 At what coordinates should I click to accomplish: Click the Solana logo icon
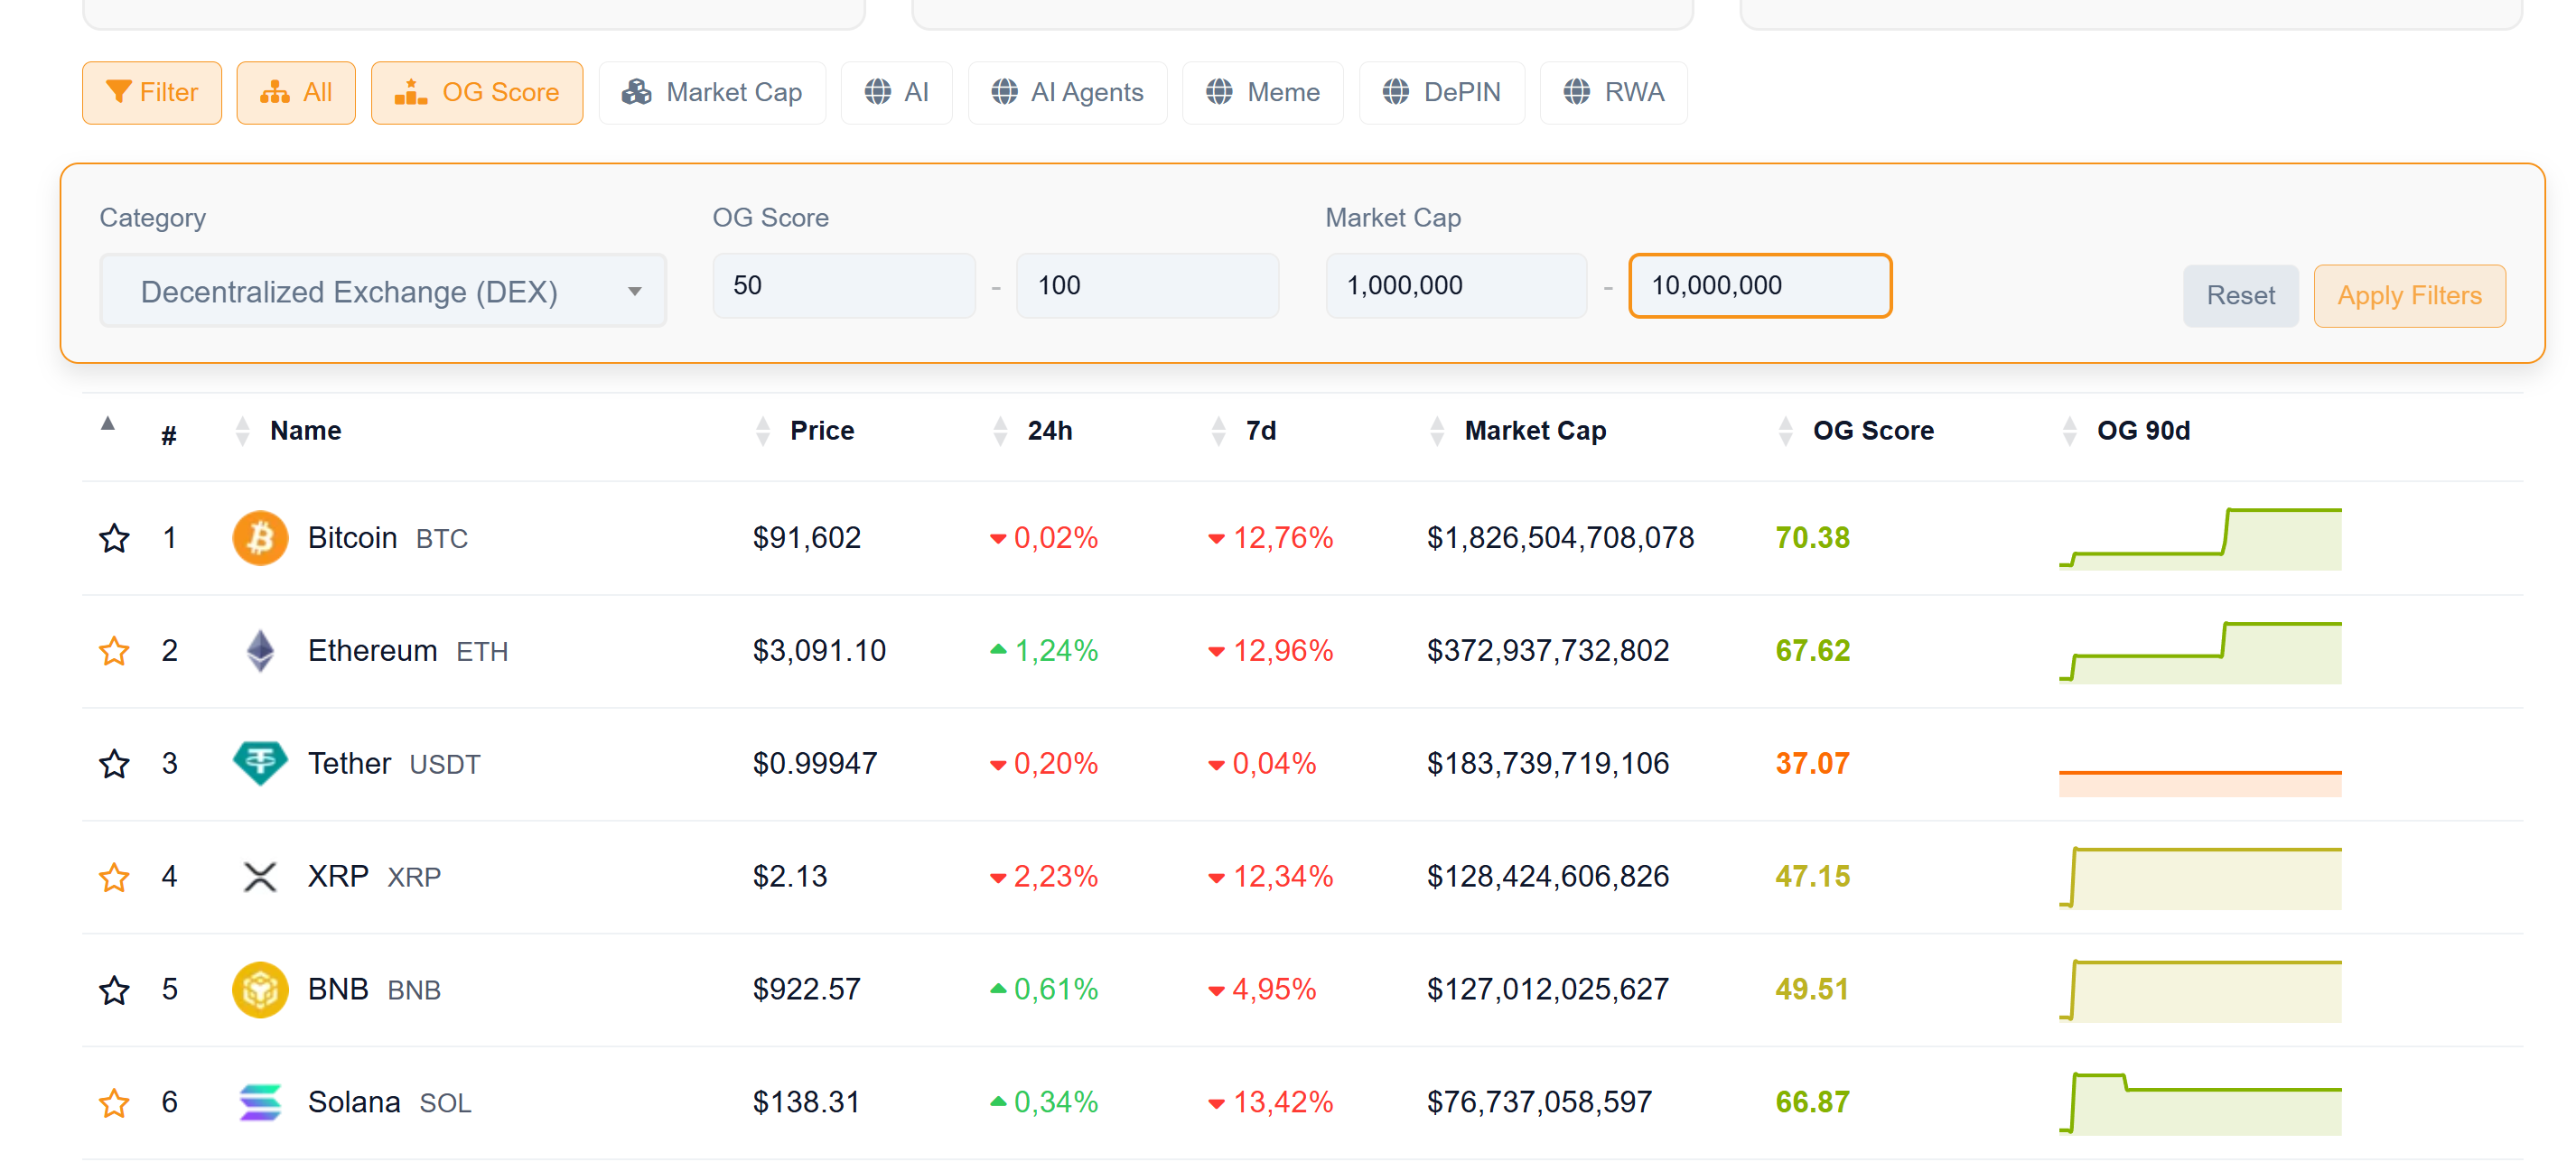pyautogui.click(x=259, y=1101)
